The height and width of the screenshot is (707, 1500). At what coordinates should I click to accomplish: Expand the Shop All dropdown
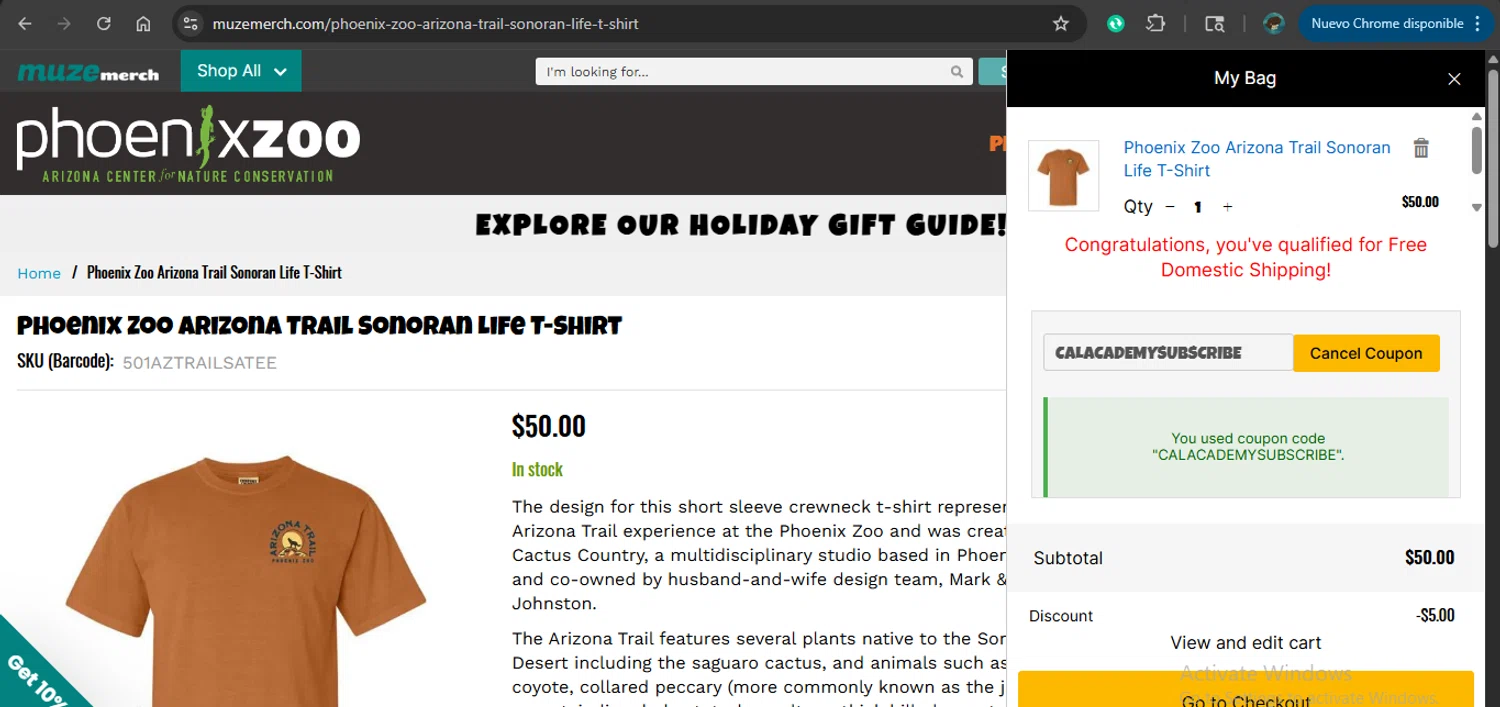[x=241, y=71]
